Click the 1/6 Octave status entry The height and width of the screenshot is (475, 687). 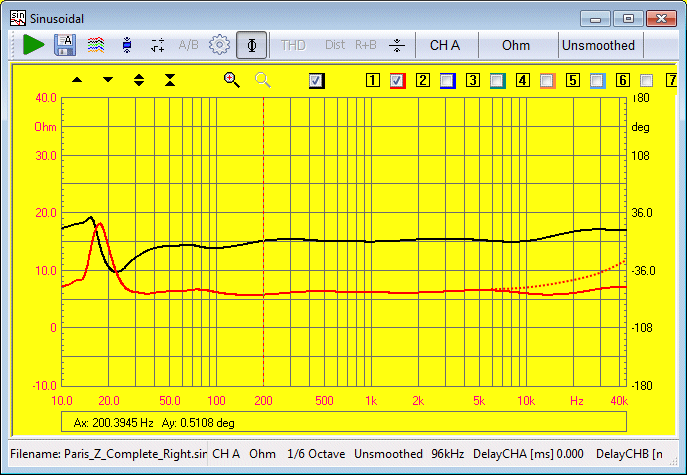[316, 454]
